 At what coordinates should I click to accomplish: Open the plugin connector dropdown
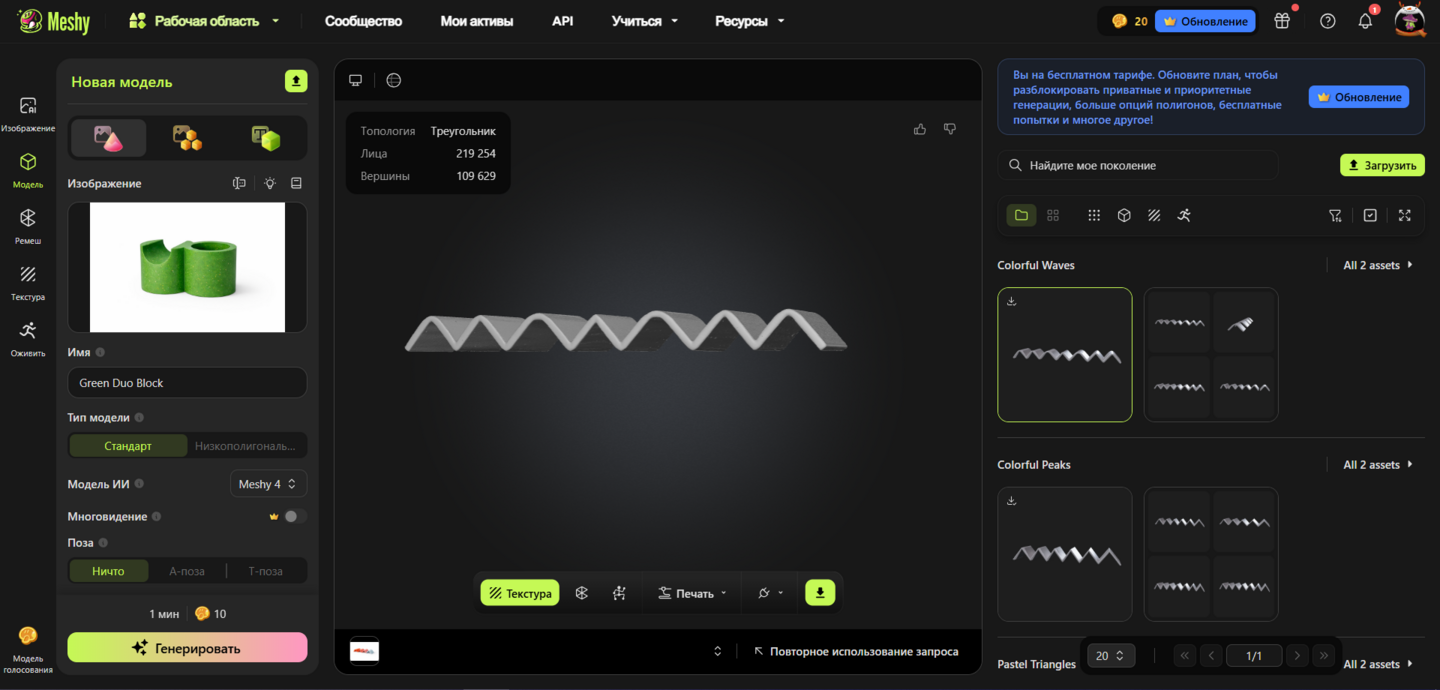(770, 593)
